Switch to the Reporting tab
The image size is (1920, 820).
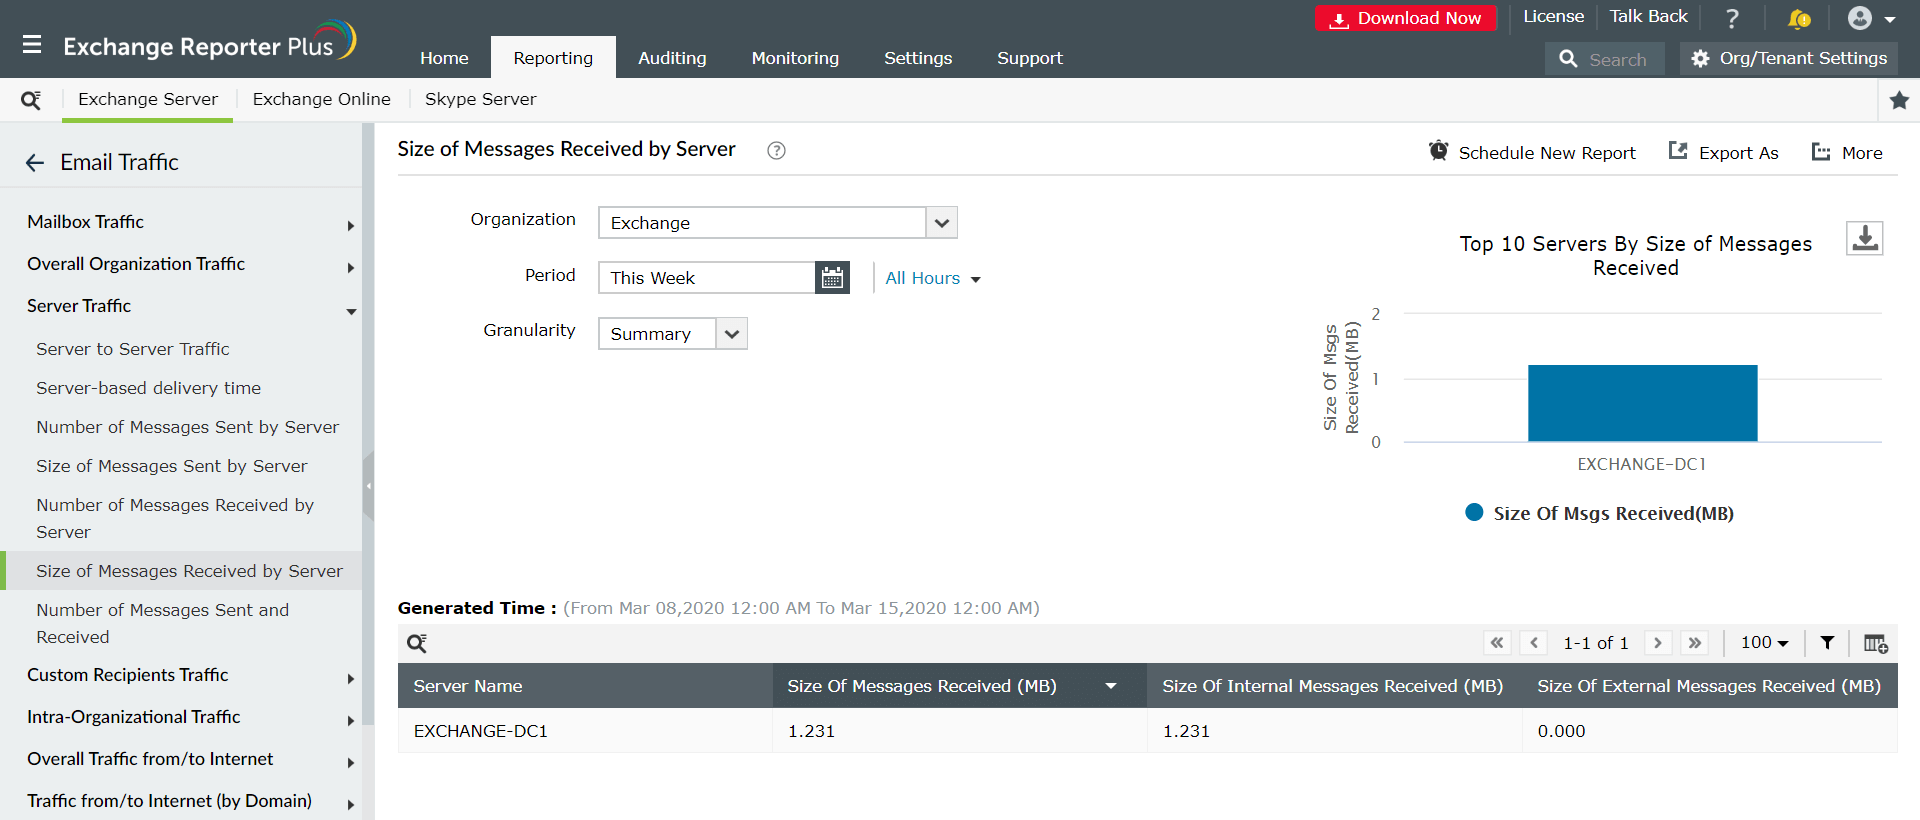pos(553,58)
